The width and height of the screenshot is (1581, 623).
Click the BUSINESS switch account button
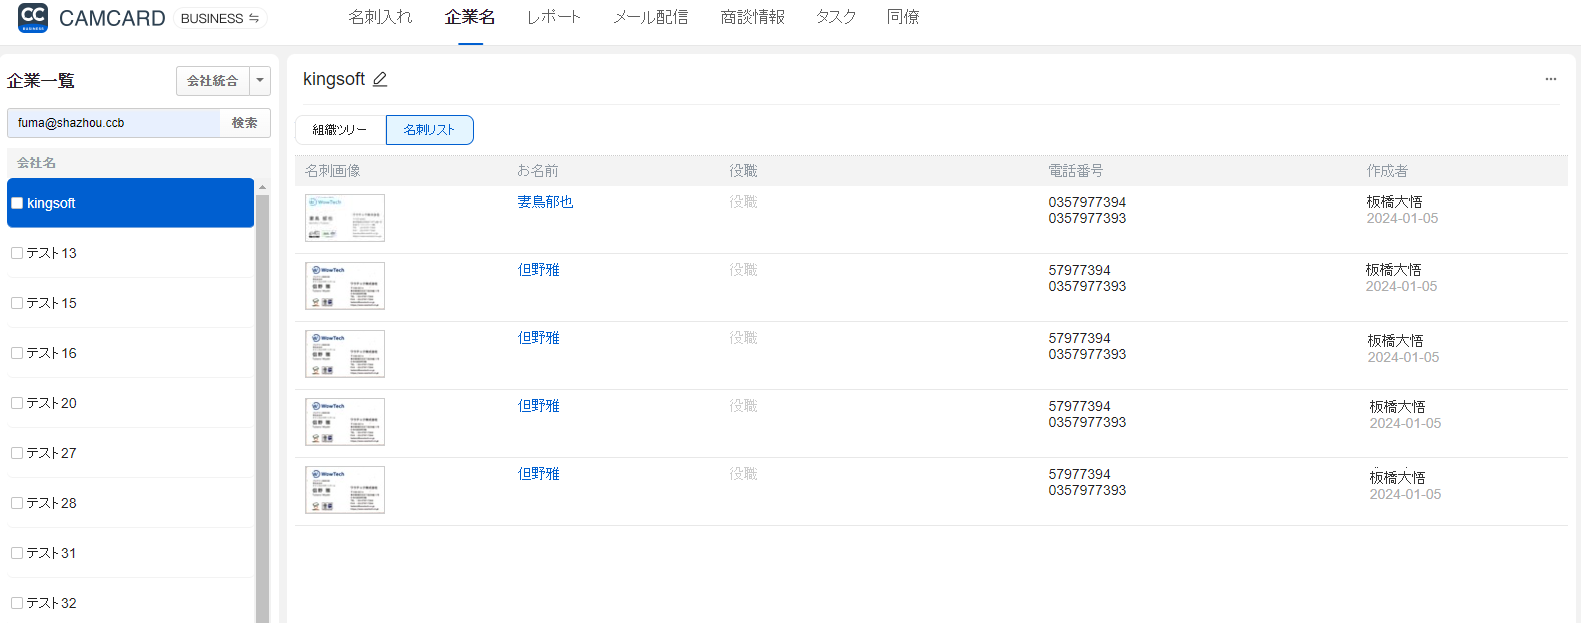(220, 18)
